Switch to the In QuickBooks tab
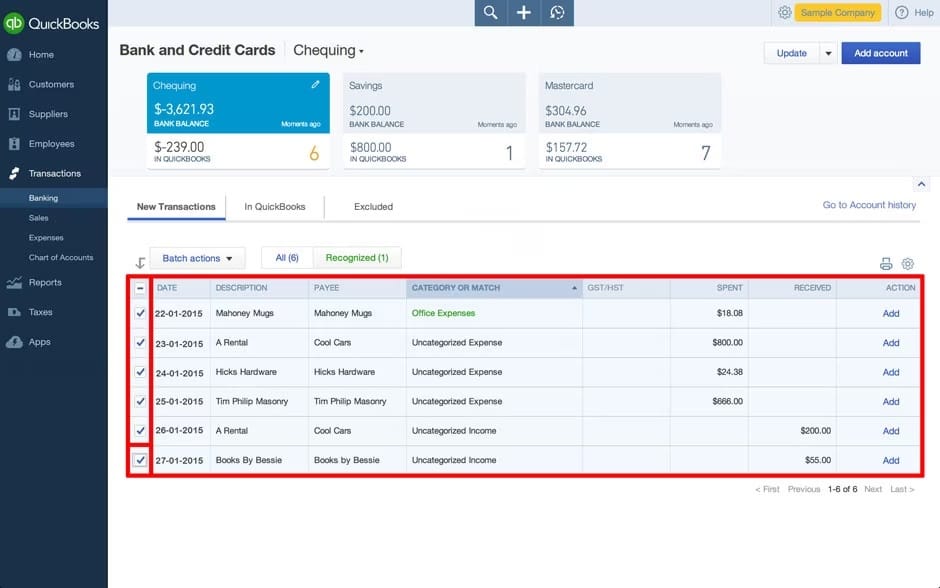 [x=275, y=207]
